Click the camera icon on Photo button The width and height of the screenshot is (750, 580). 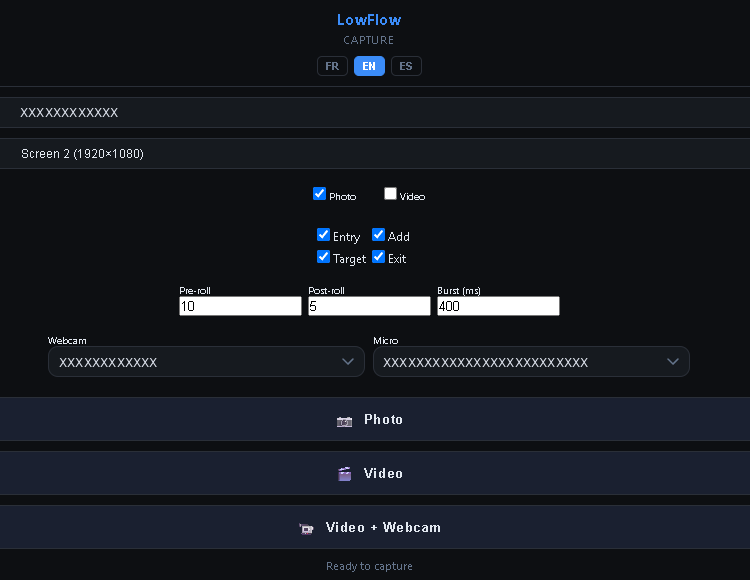(x=344, y=422)
